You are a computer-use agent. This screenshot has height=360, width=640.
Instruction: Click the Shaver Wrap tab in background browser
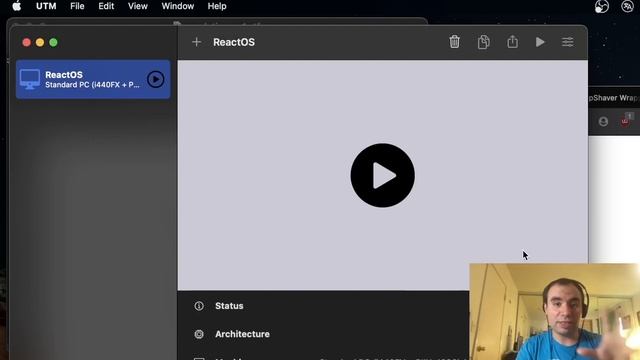614,98
